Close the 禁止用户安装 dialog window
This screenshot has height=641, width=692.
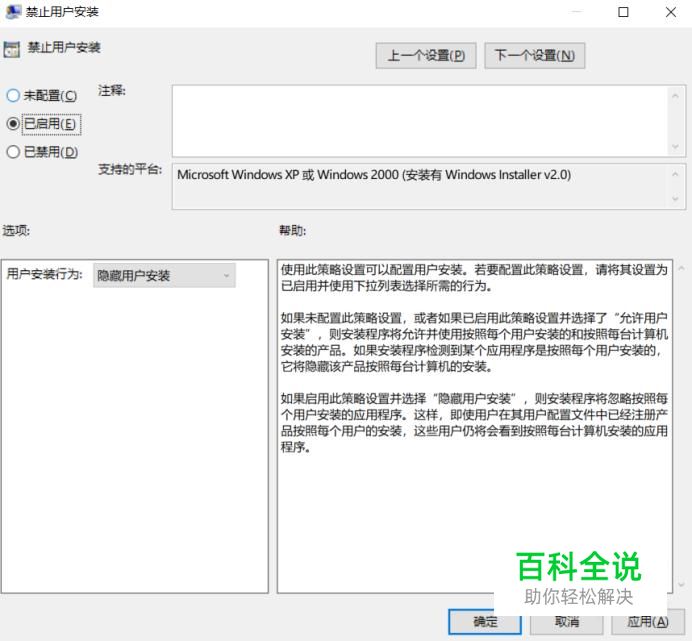tap(671, 12)
